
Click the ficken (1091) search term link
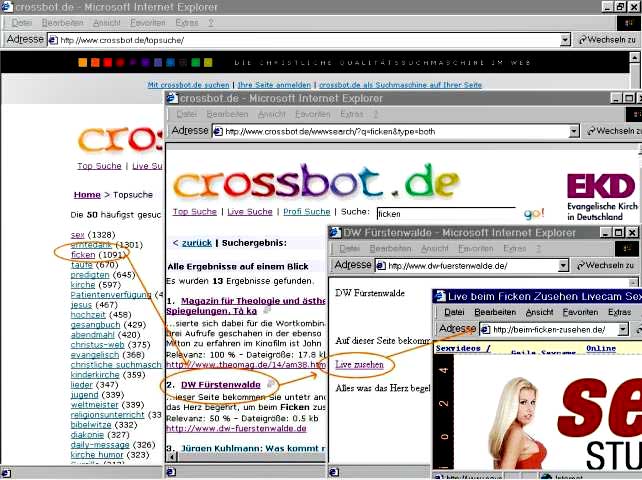point(83,255)
